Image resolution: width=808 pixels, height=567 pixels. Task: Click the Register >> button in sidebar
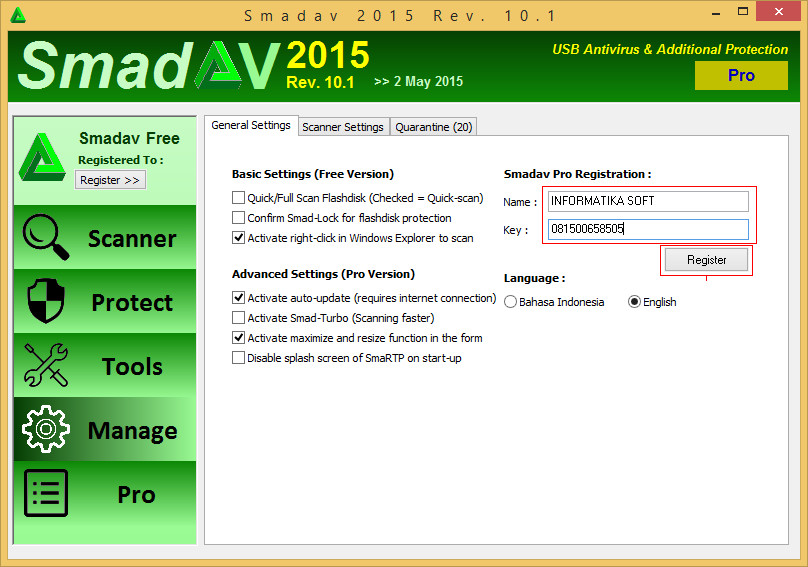click(110, 180)
